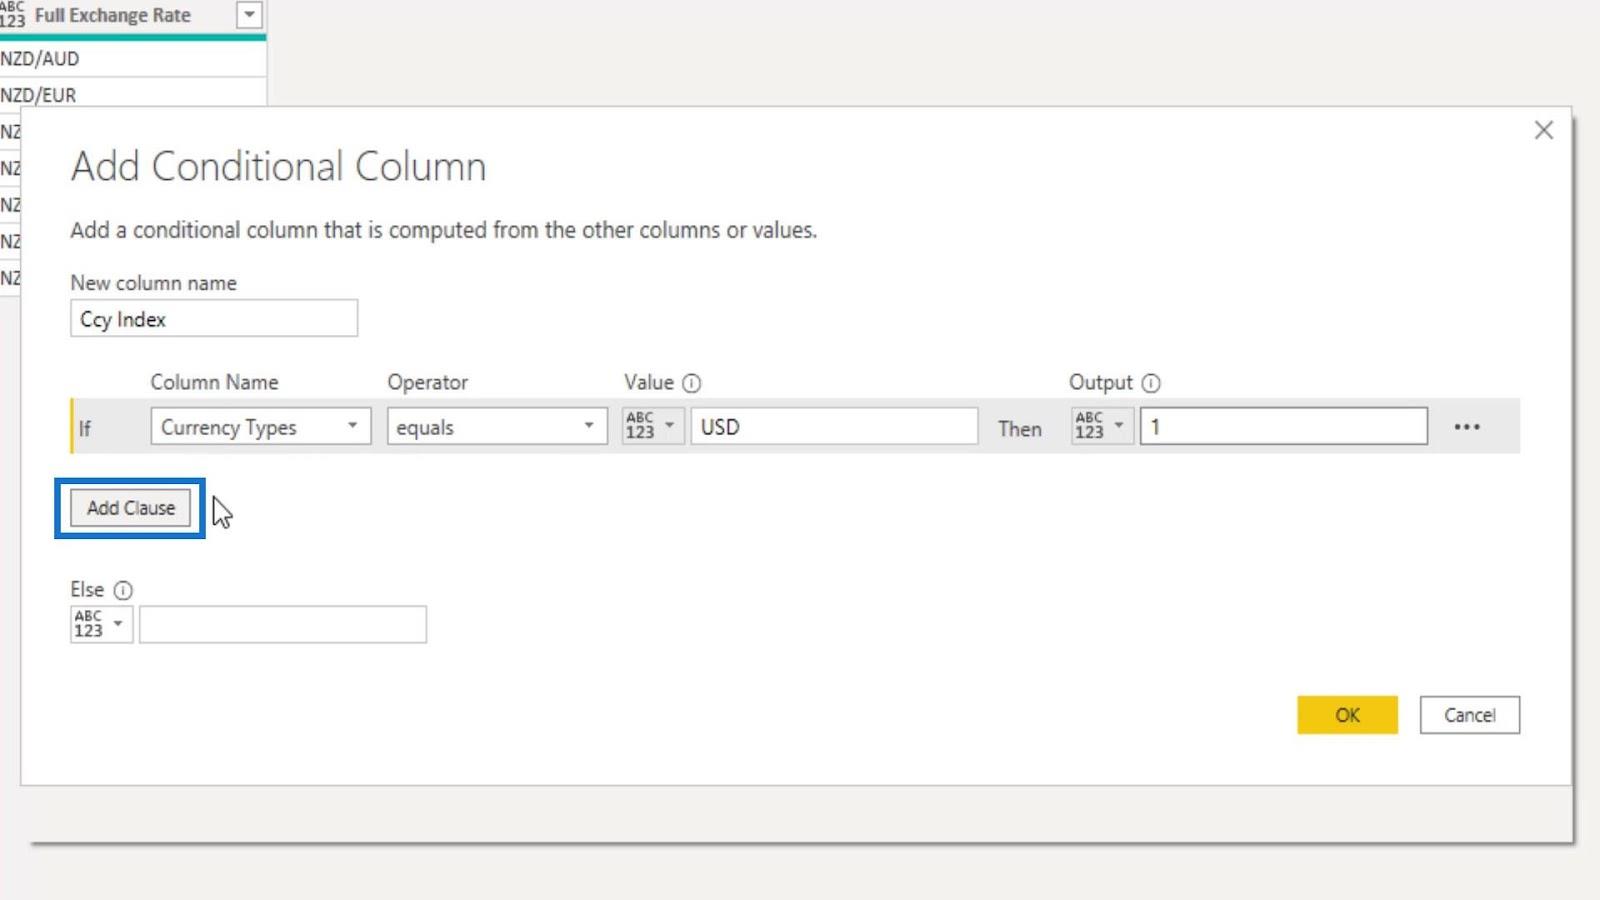Screen dimensions: 1600x900
Task: Select the NZD/EUR cell
Action: (133, 94)
